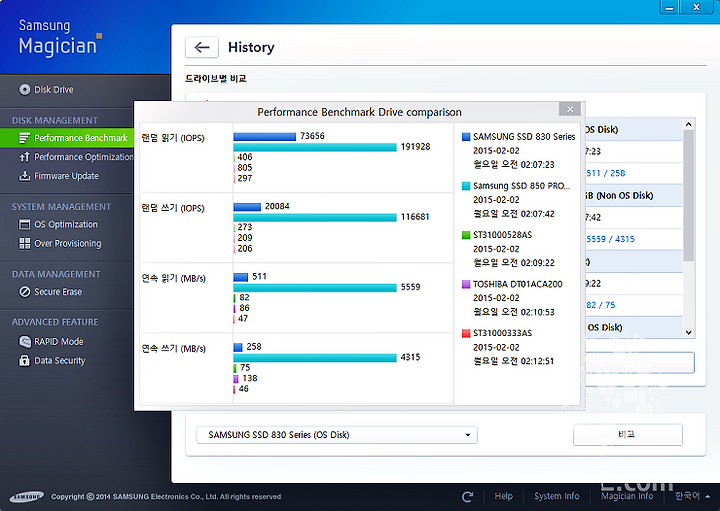Screen dimensions: 720x511
Task: Click the Performance Benchmark bars icon
Action: pyautogui.click(x=24, y=138)
